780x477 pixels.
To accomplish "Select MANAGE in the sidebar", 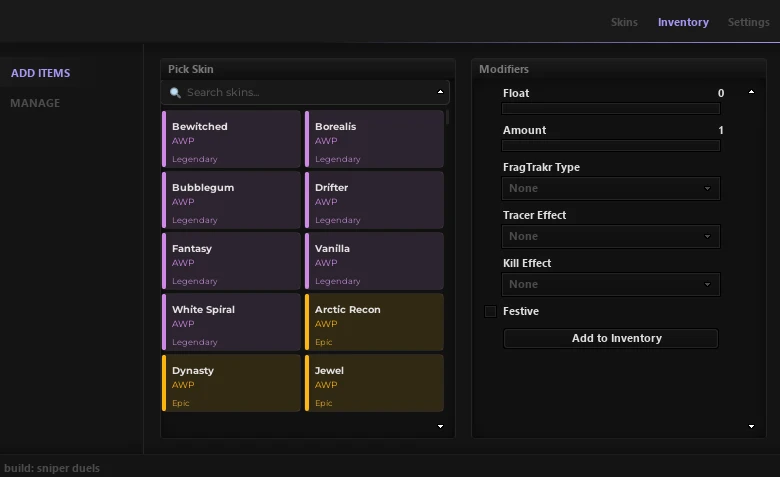I will (x=35, y=103).
